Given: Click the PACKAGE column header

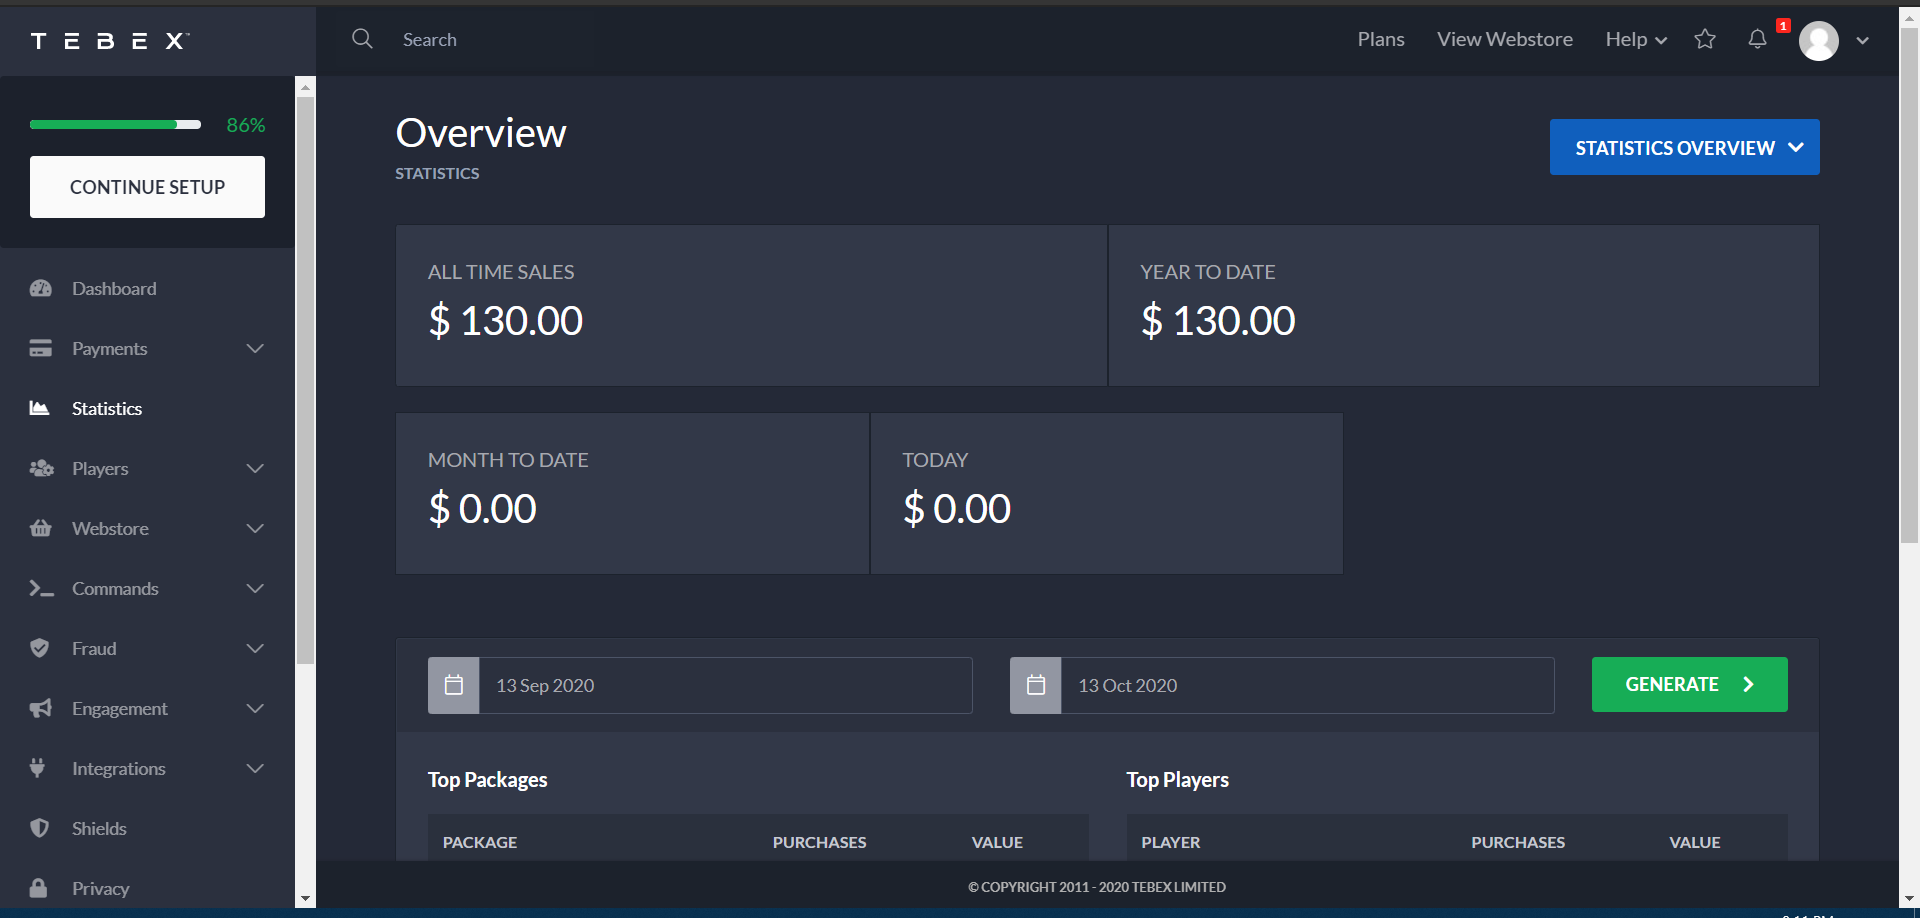Looking at the screenshot, I should pos(480,842).
